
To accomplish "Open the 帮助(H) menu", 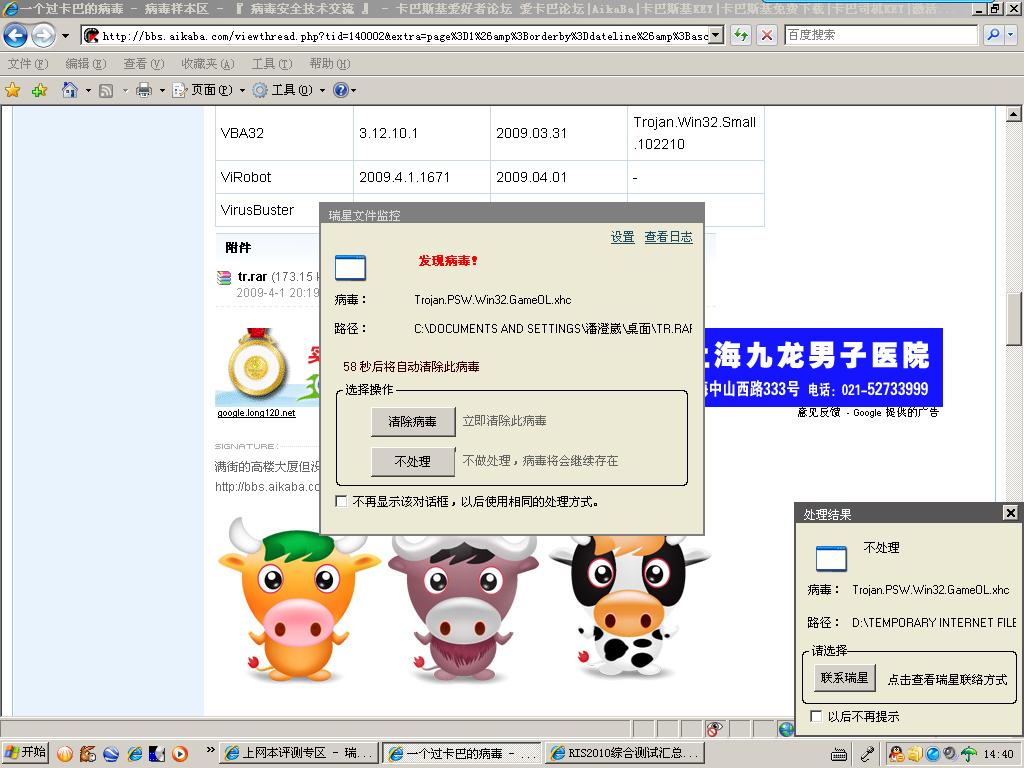I will coord(330,63).
